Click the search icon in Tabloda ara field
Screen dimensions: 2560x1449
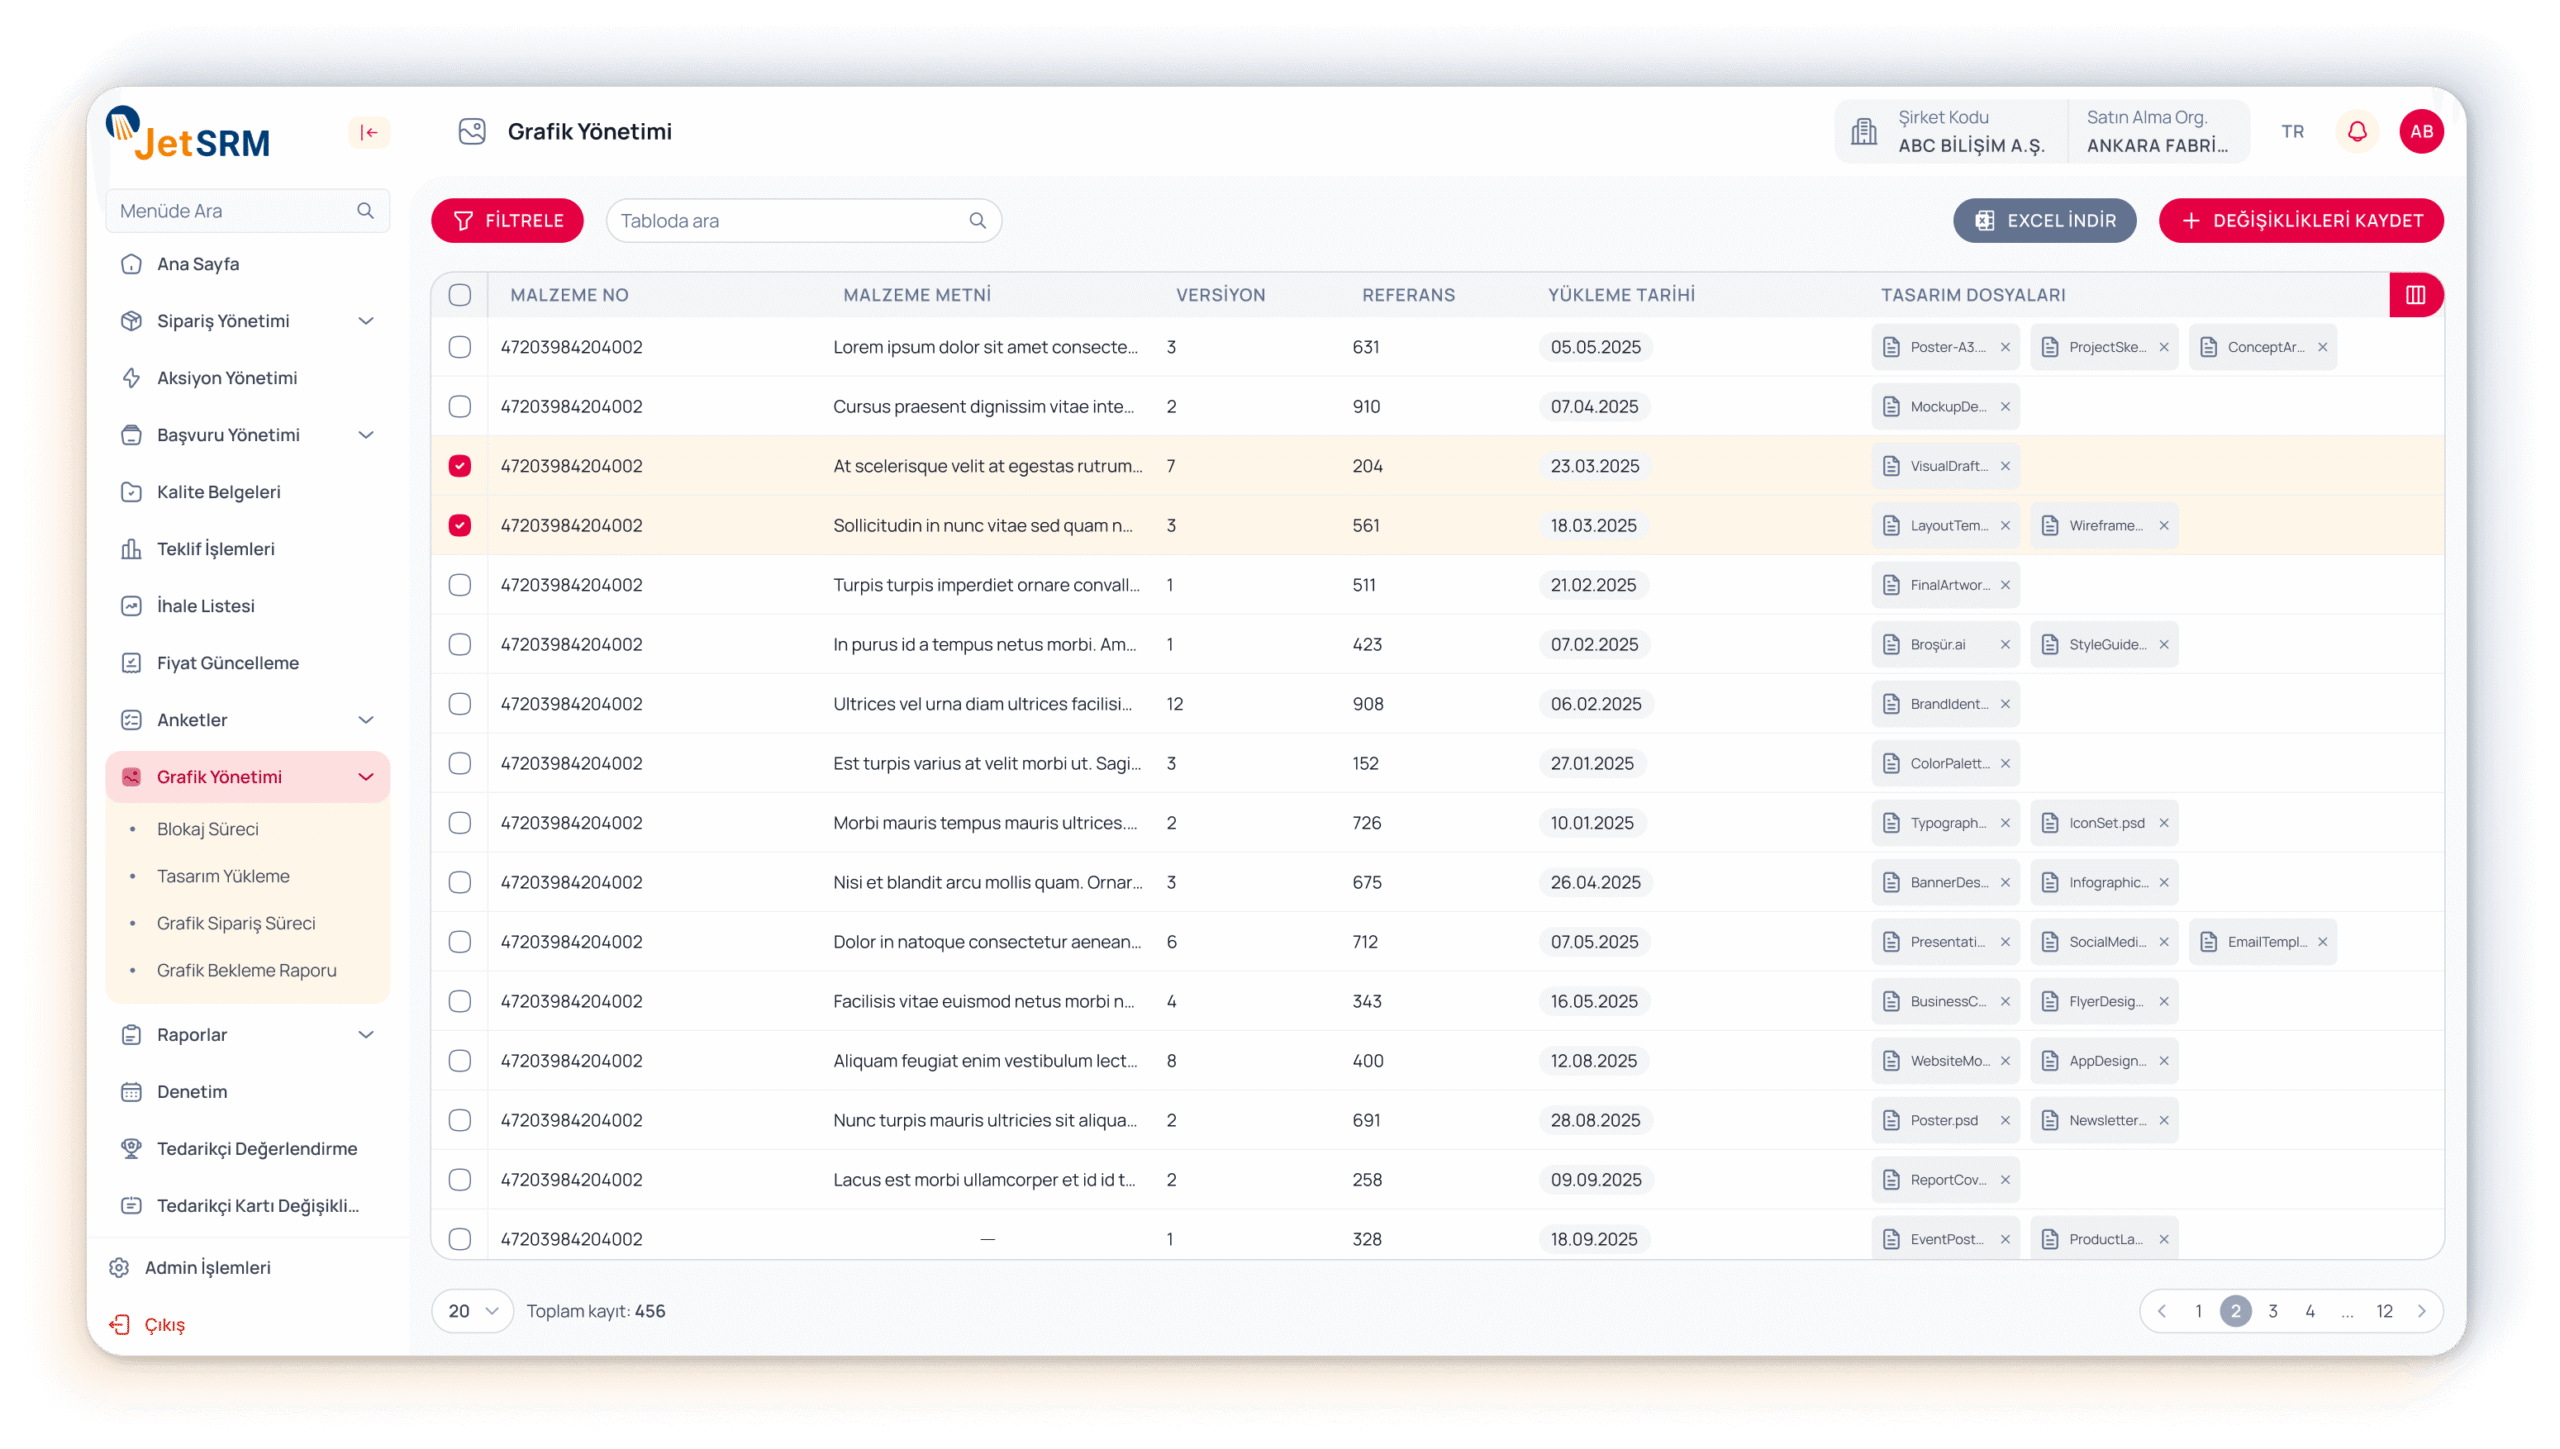tap(977, 221)
